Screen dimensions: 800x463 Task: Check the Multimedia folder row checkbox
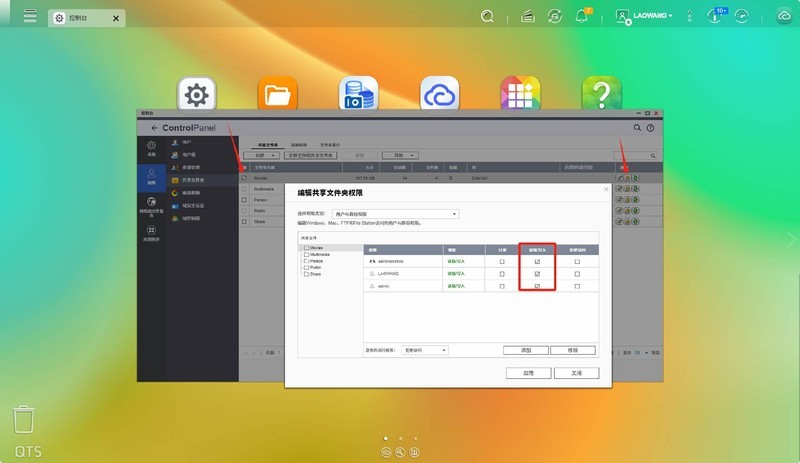[244, 189]
